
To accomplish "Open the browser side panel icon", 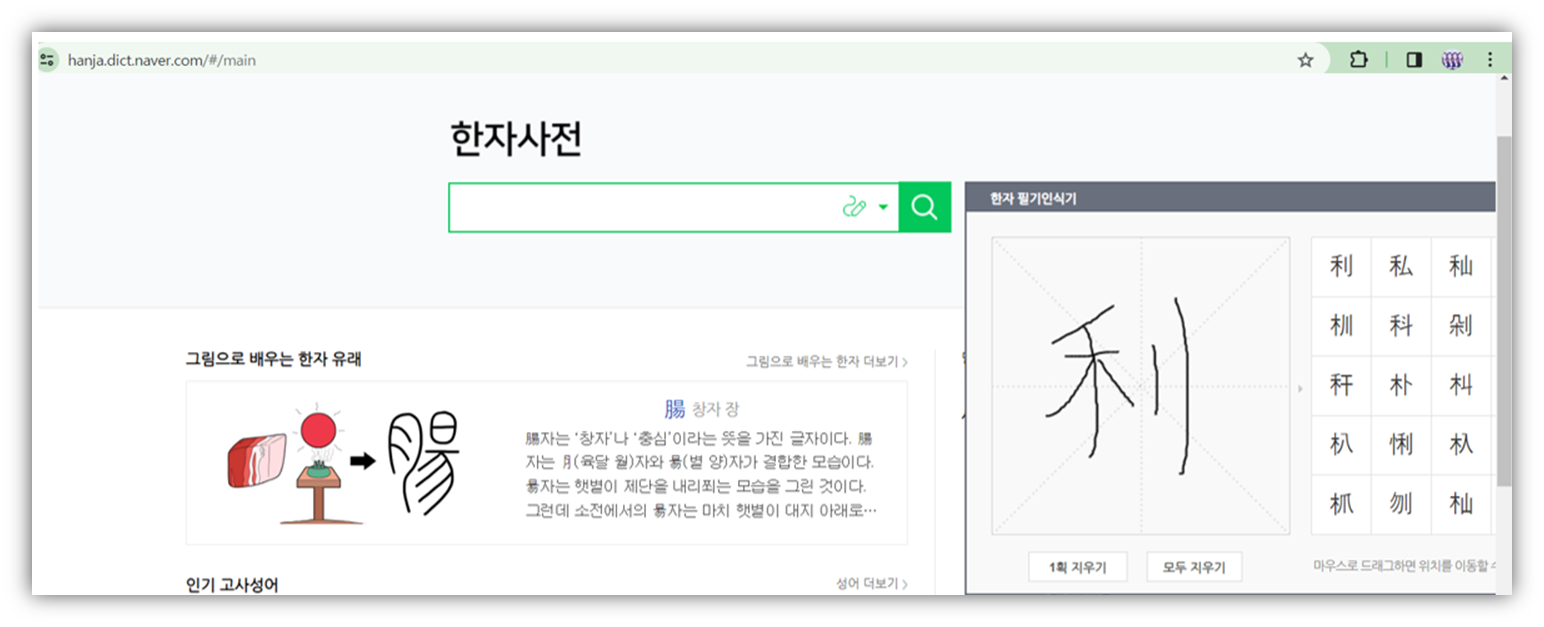I will (x=1413, y=60).
